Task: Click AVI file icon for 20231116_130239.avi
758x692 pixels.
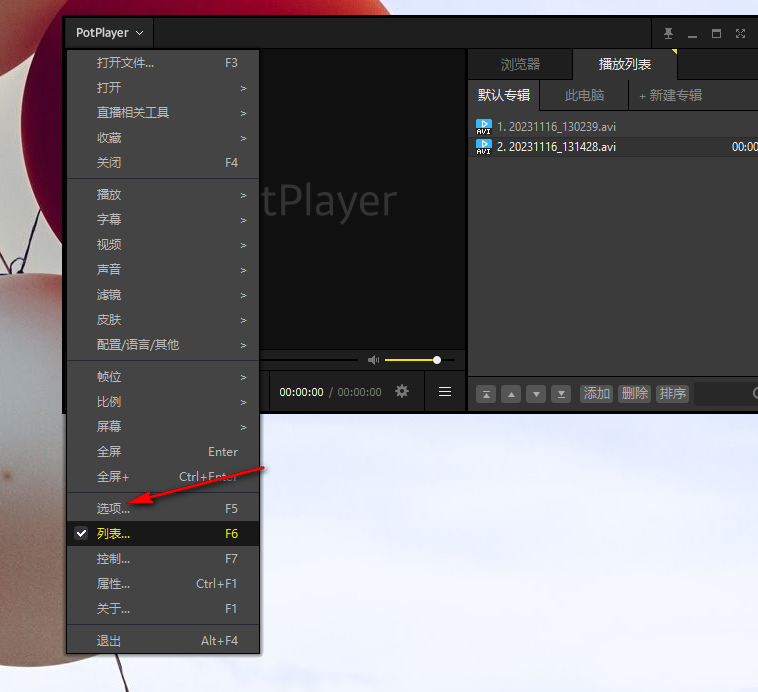Action: [x=483, y=127]
